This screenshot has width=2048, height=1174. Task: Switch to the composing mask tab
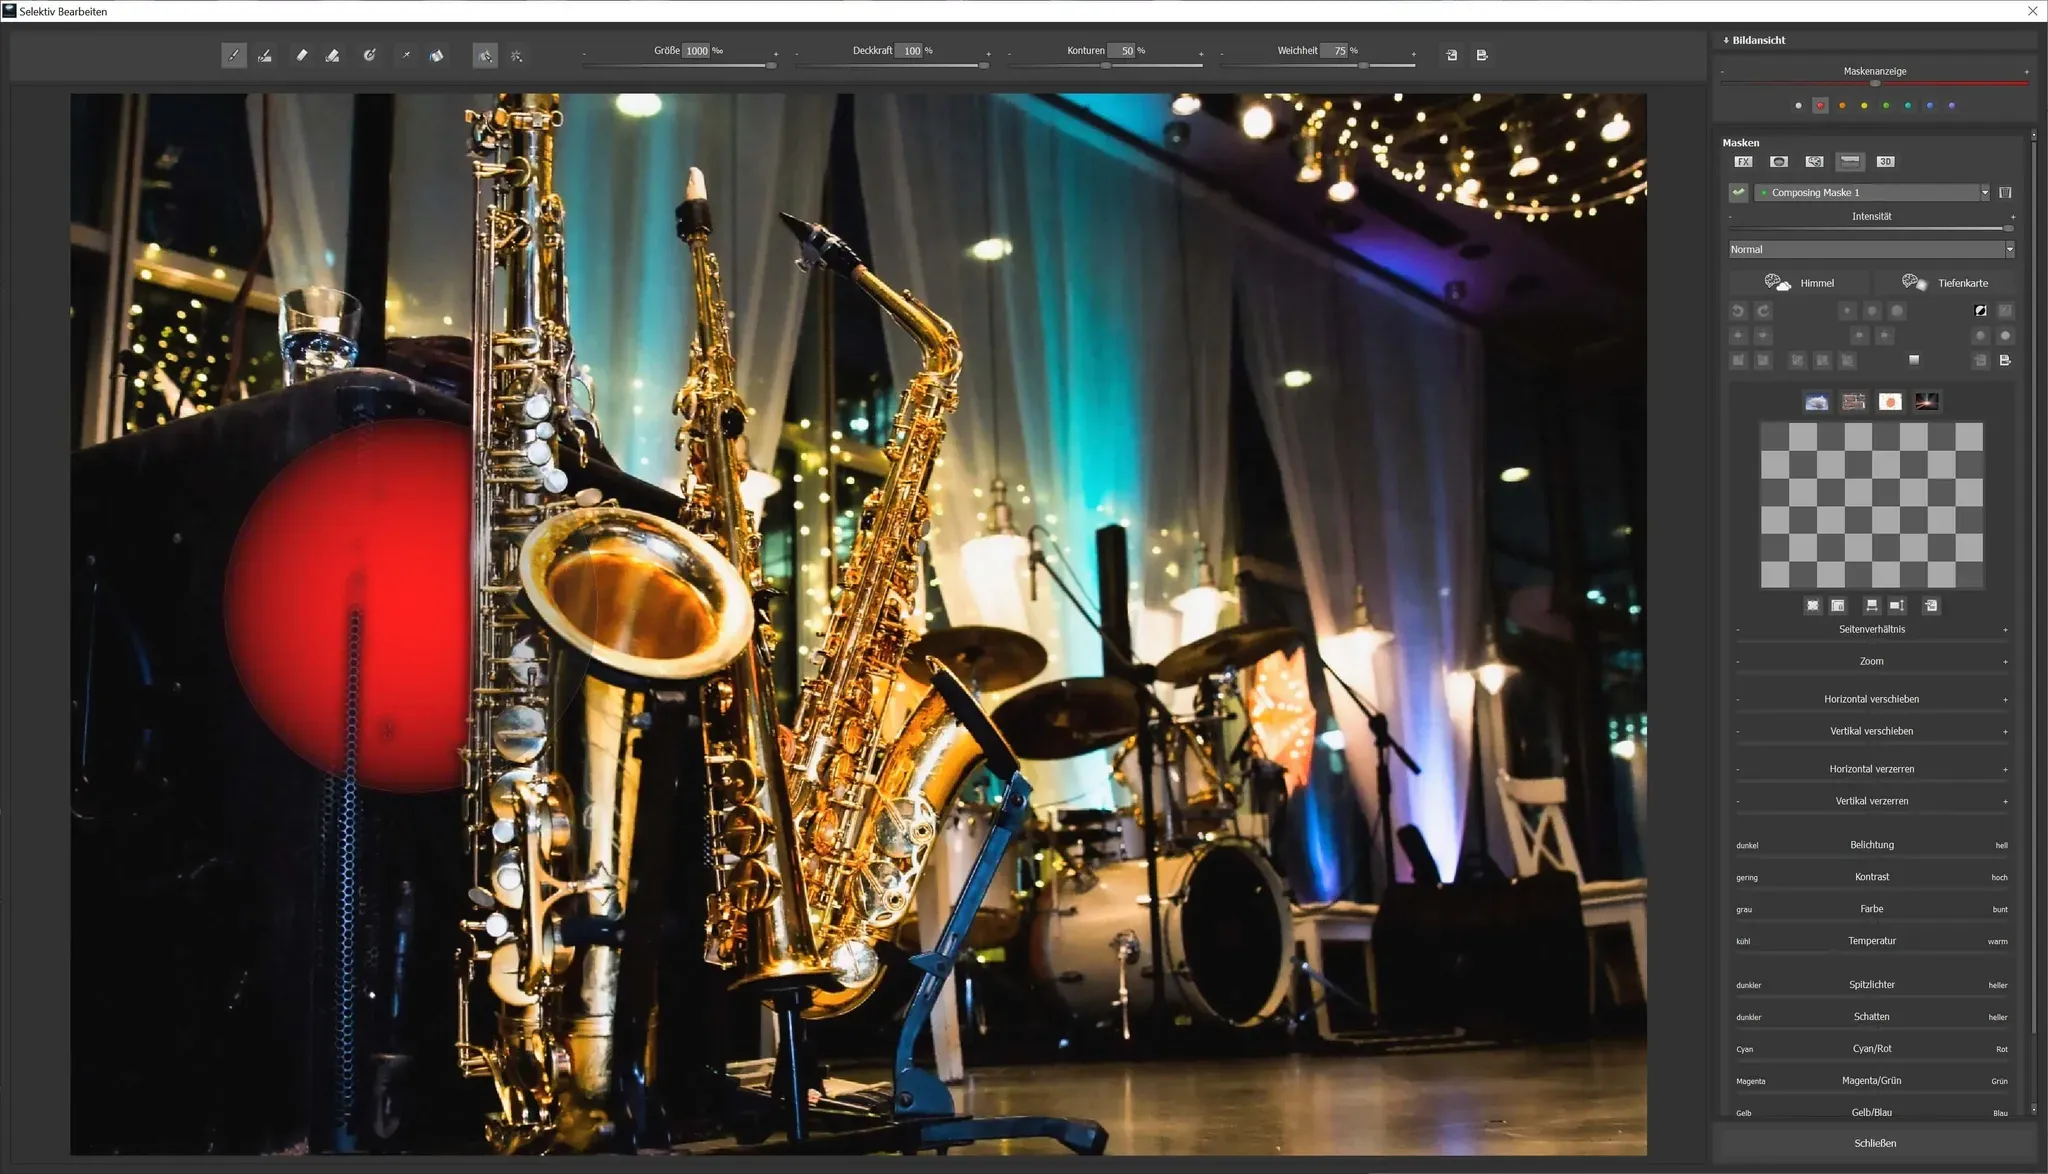(x=1850, y=162)
